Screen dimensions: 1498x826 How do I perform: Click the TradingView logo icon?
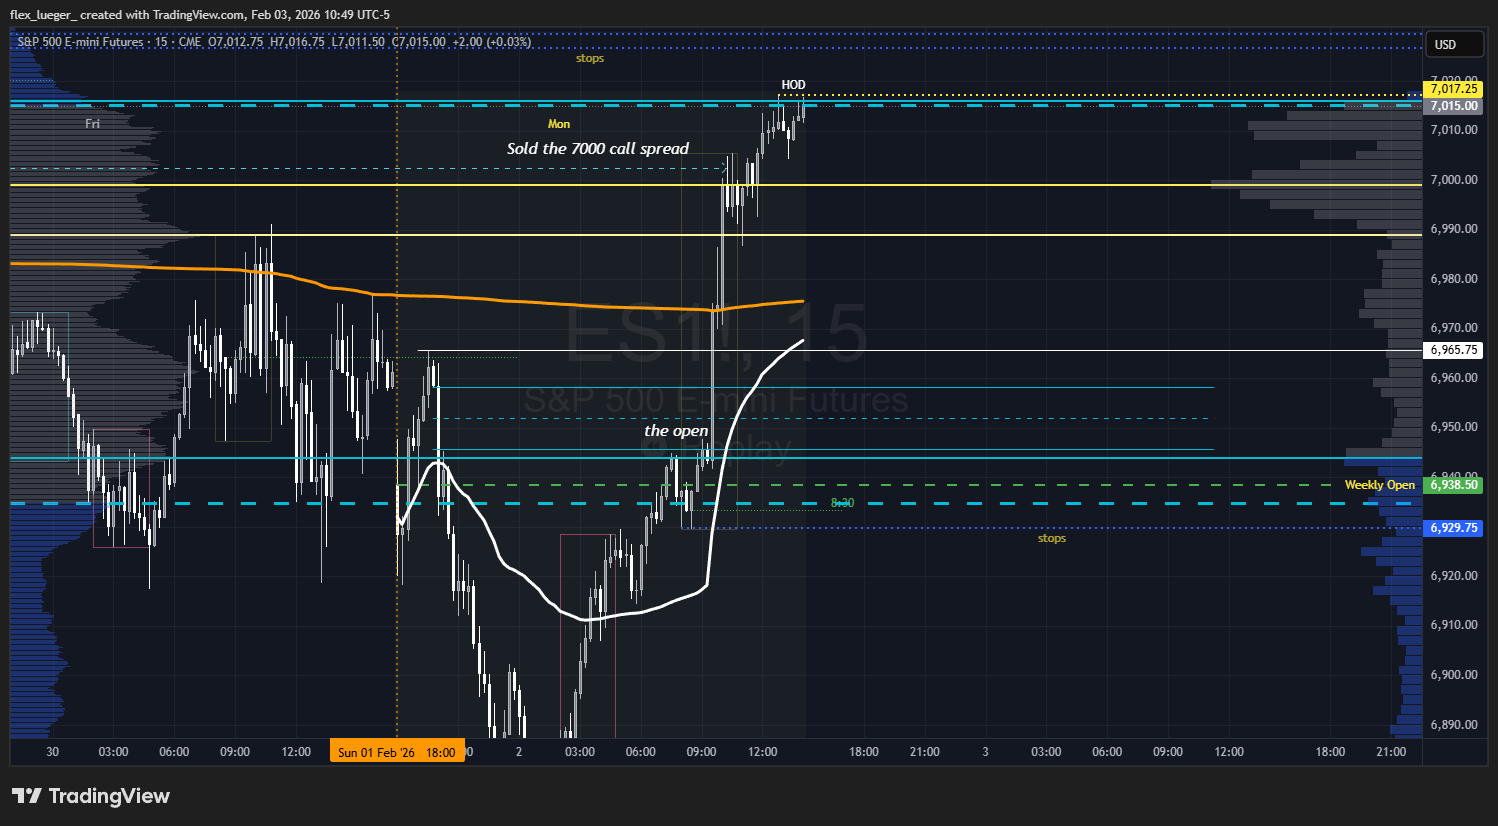pyautogui.click(x=27, y=796)
